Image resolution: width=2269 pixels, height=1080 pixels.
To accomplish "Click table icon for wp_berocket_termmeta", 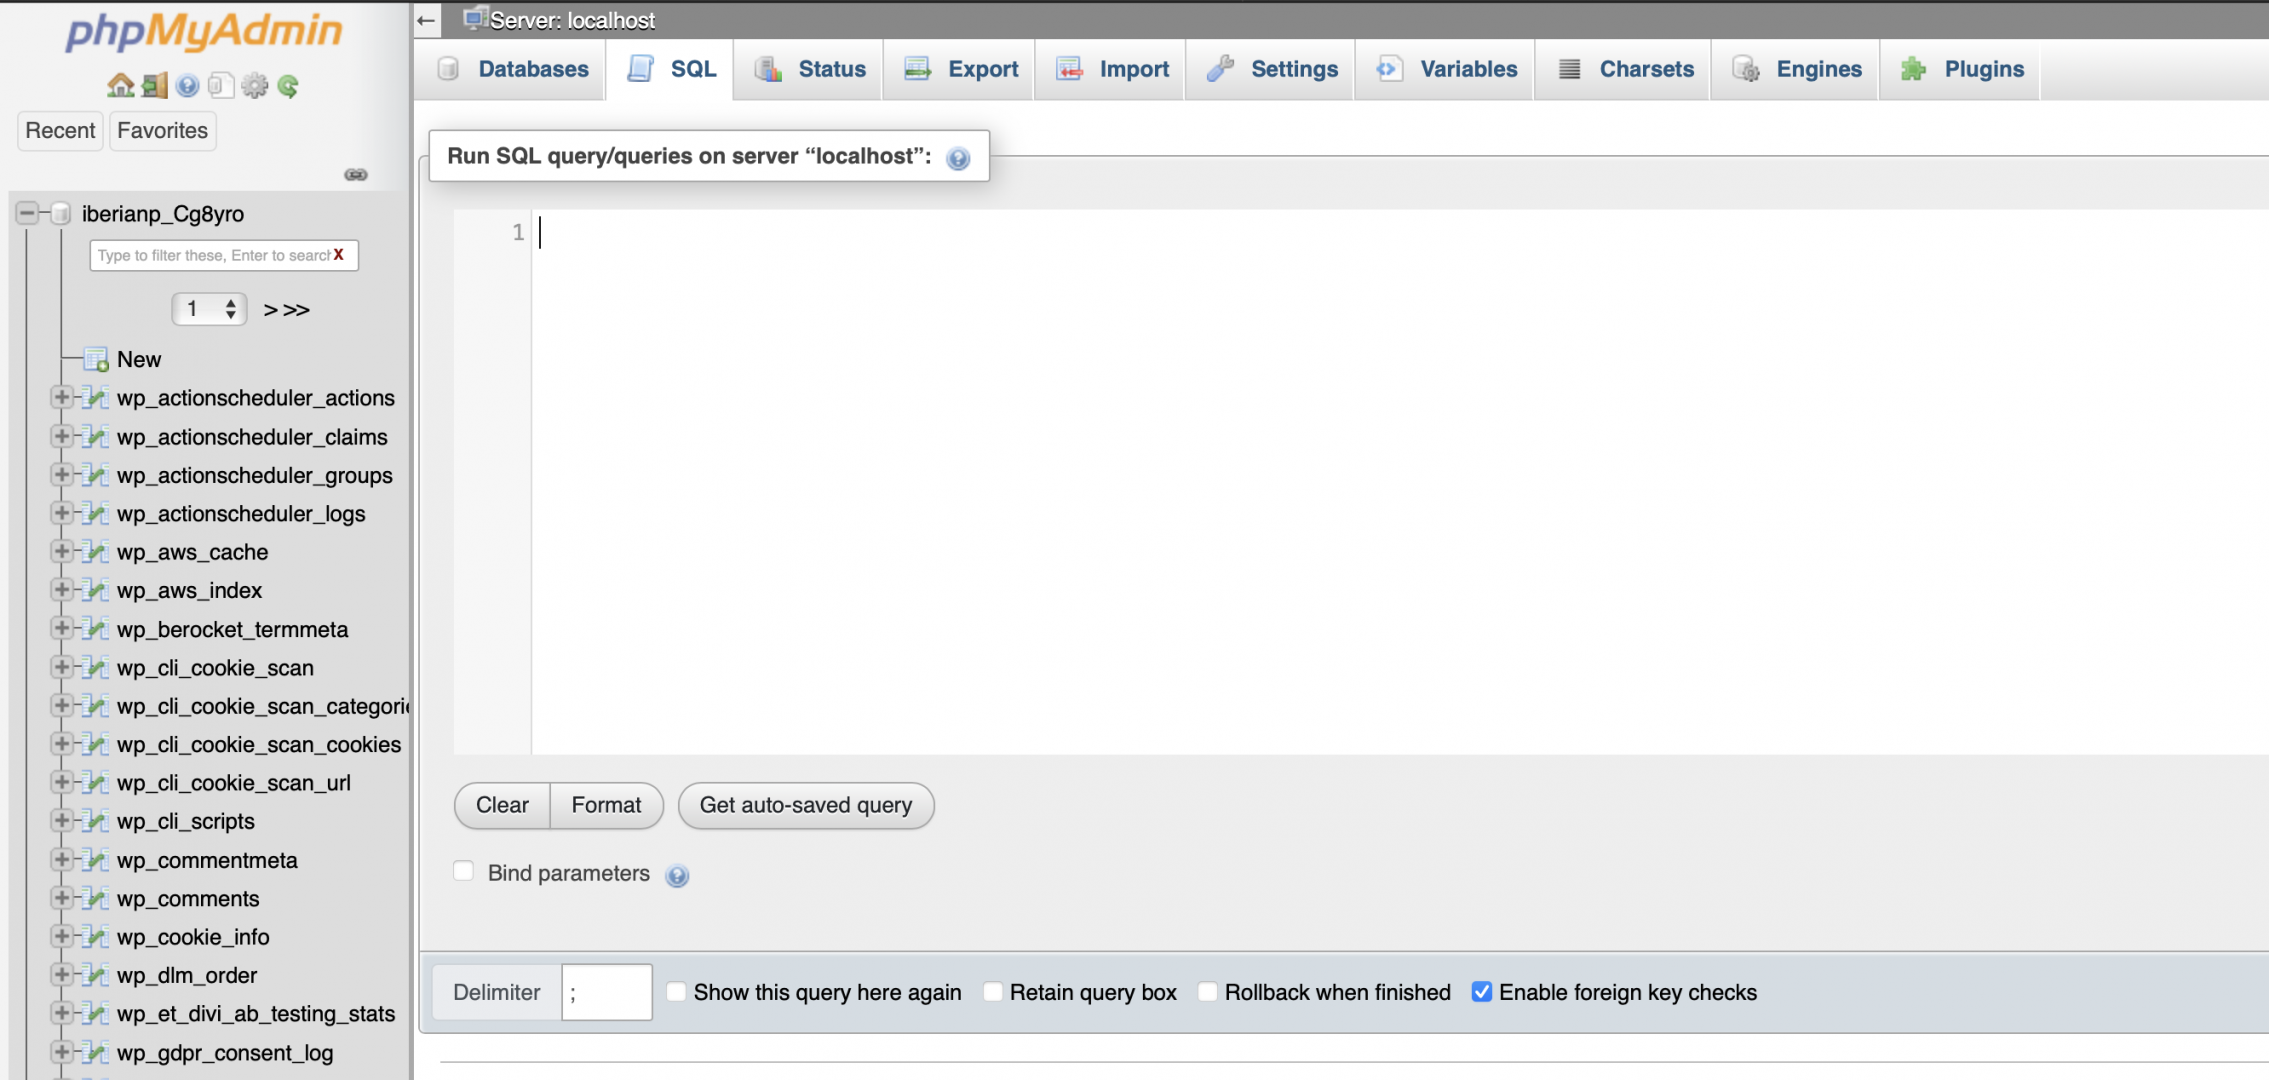I will coord(96,629).
